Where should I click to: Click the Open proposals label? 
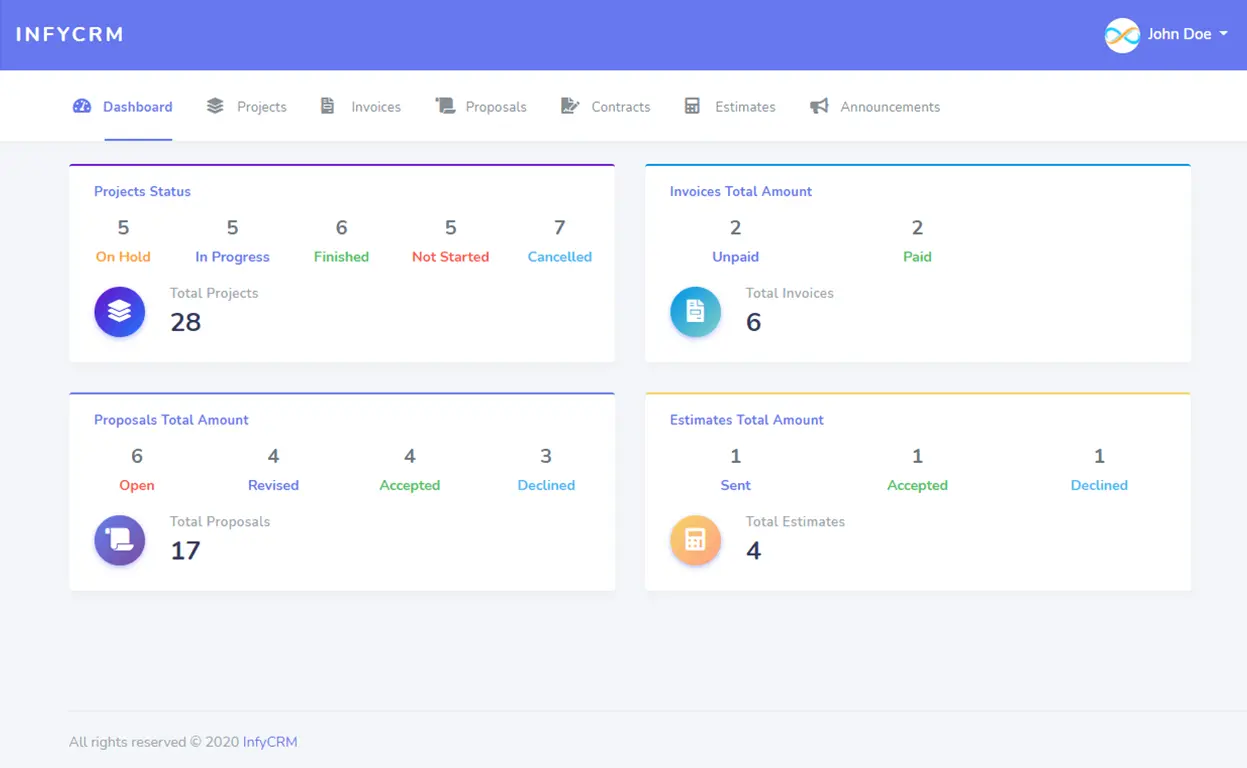pyautogui.click(x=137, y=485)
